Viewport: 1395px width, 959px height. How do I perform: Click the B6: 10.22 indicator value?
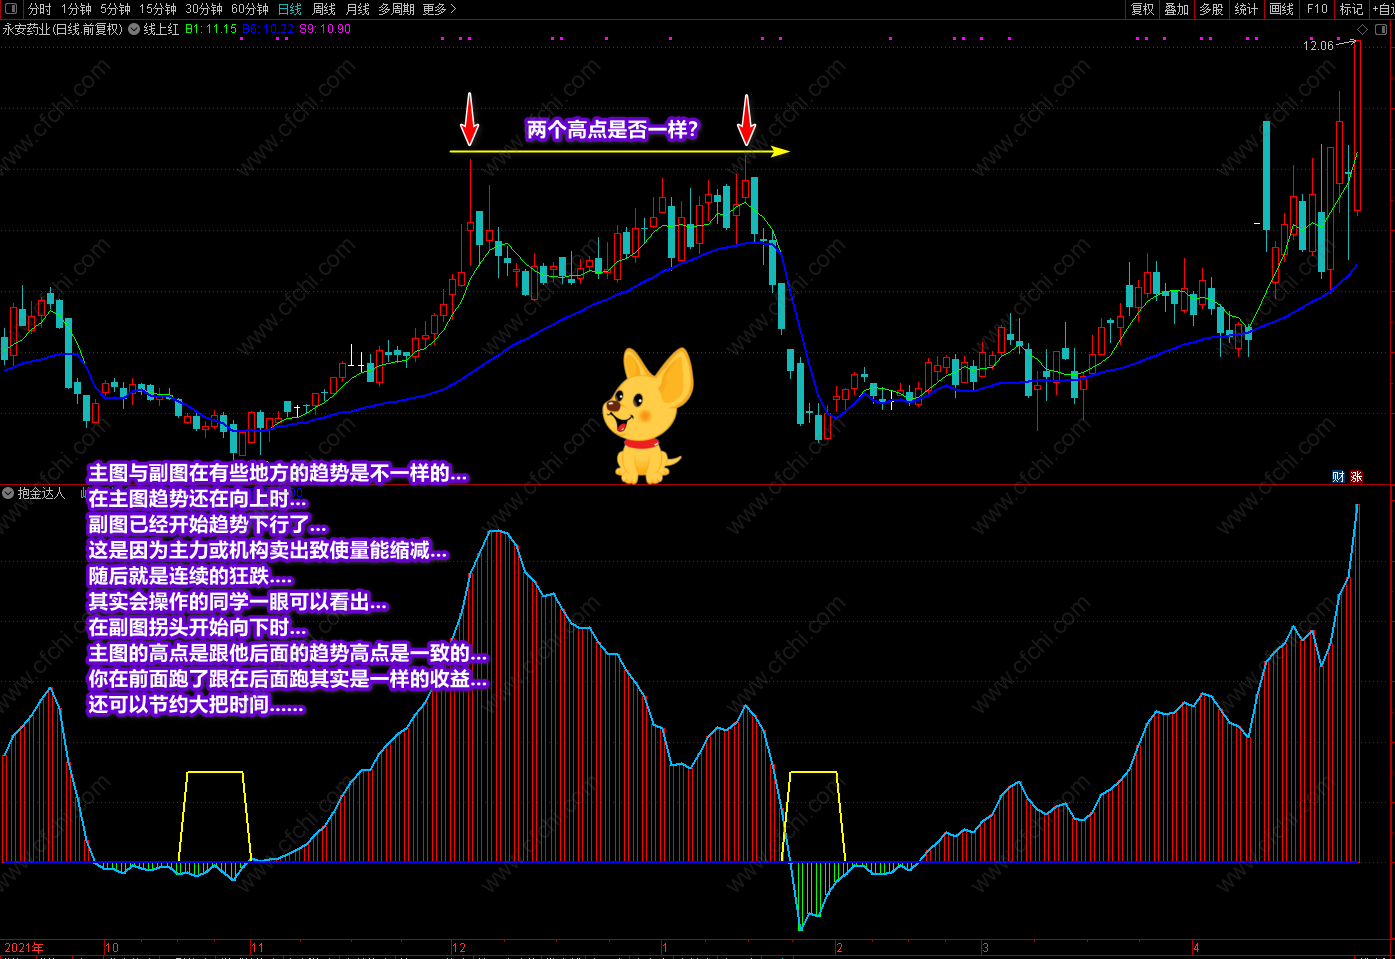(268, 29)
